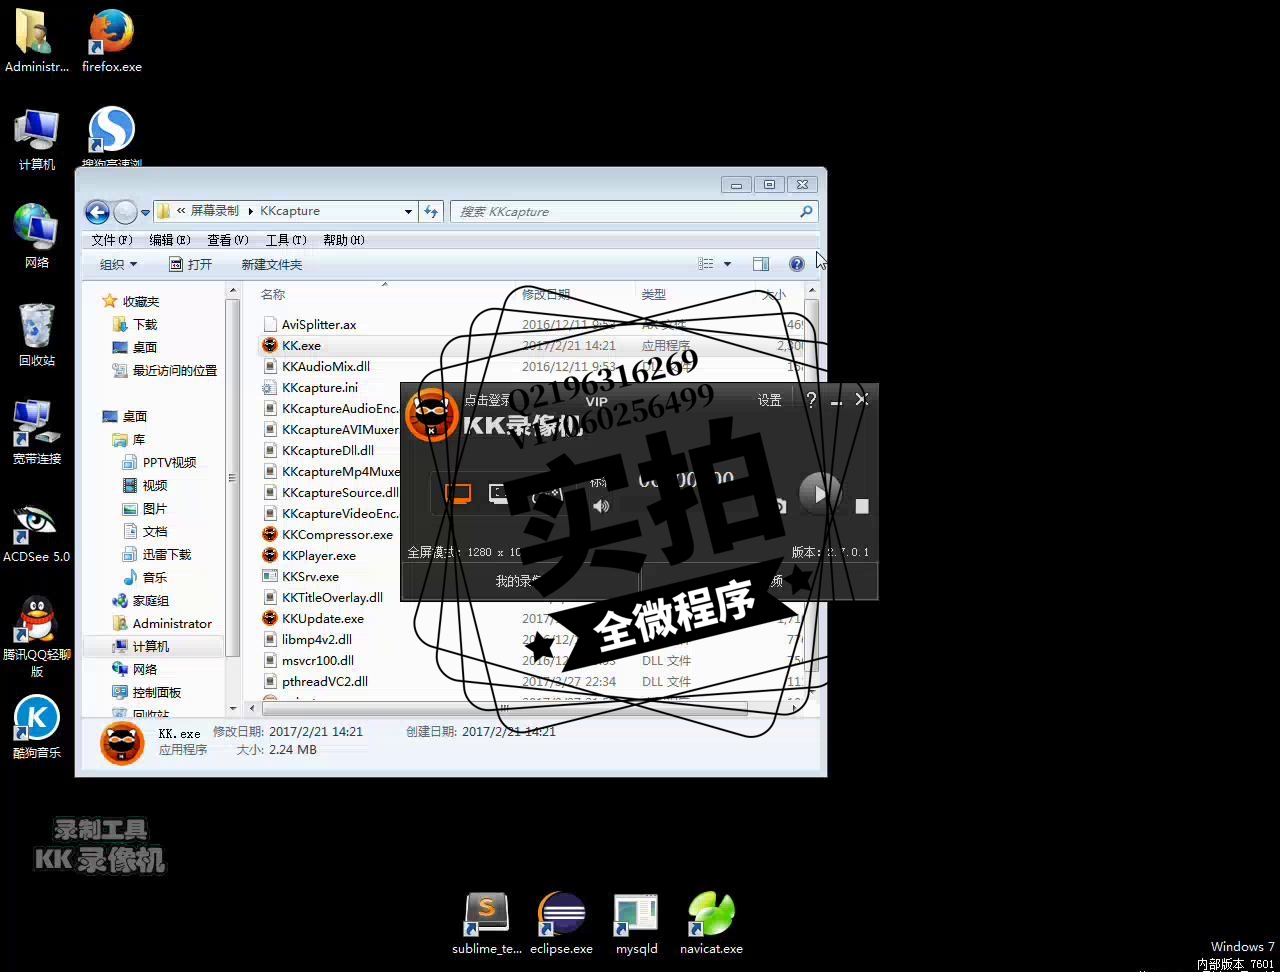Open the 我的录像 section in KK录像机
1280x972 pixels.
pyautogui.click(x=520, y=581)
